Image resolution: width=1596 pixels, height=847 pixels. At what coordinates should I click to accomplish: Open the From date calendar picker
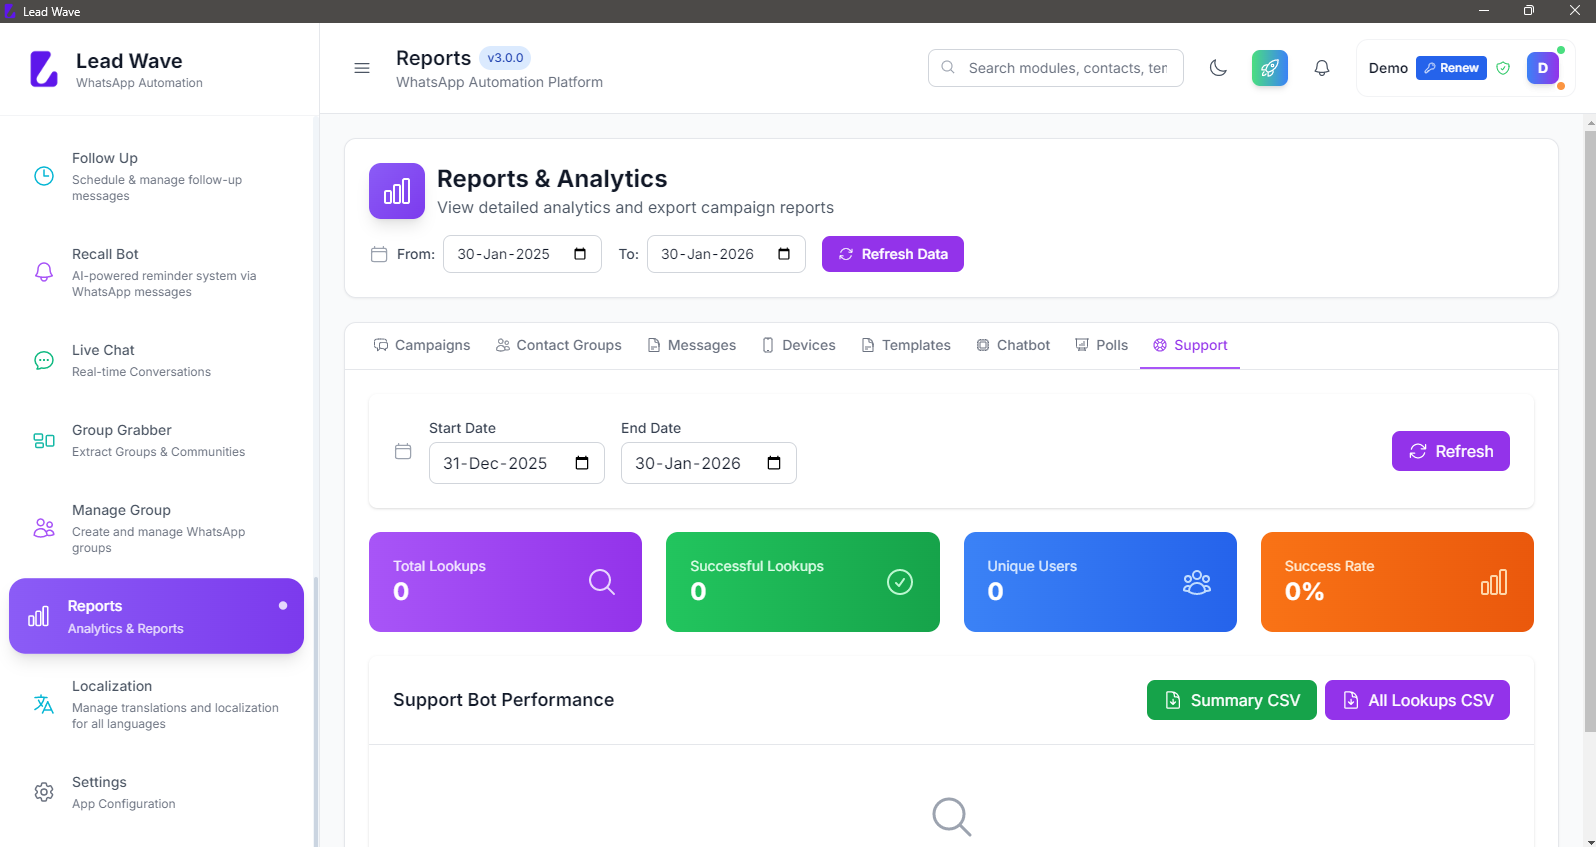pyautogui.click(x=580, y=254)
